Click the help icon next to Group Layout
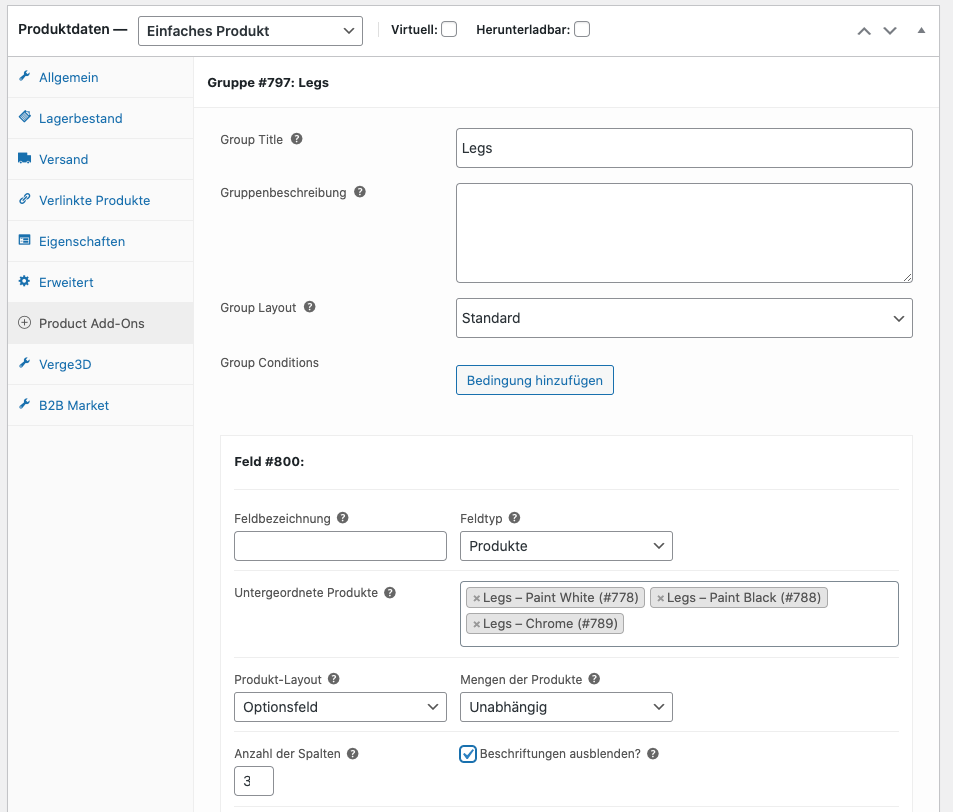The image size is (953, 812). pos(309,307)
